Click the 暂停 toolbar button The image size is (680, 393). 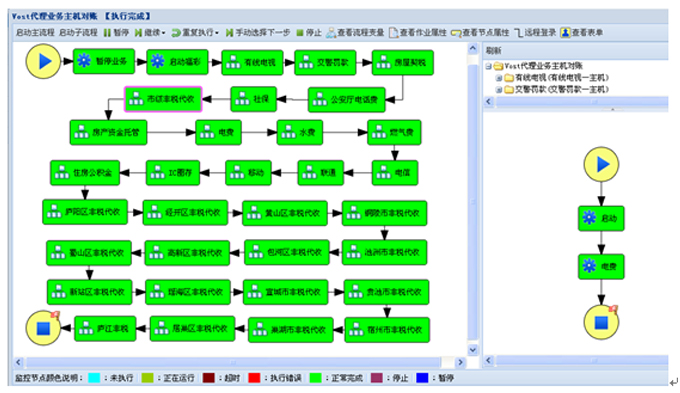click(x=116, y=33)
